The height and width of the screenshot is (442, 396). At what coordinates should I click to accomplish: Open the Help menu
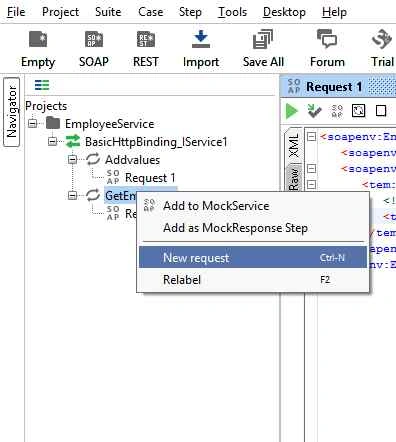coord(334,12)
